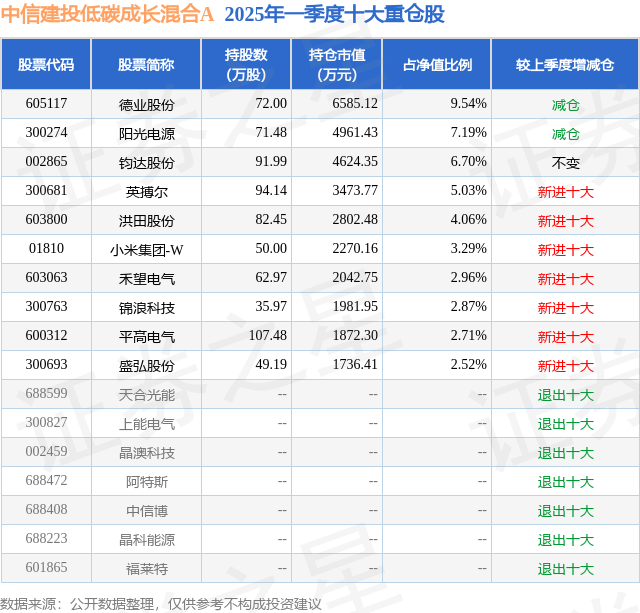The height and width of the screenshot is (613, 640).
Task: Select stock code 002459 晶澳科技
Action: coord(46,451)
